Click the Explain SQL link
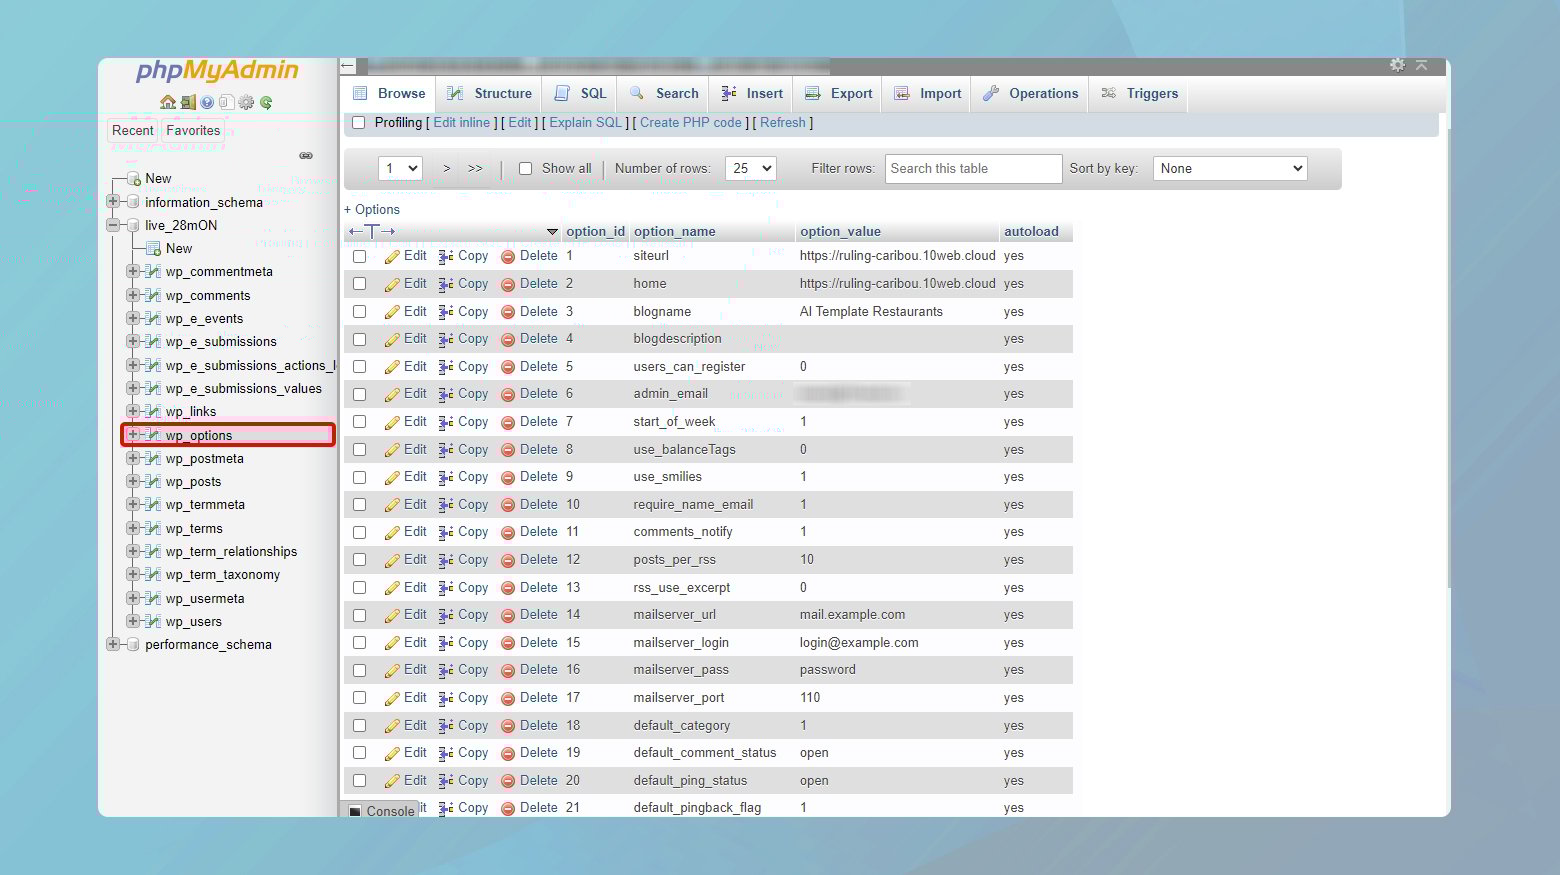 (585, 123)
